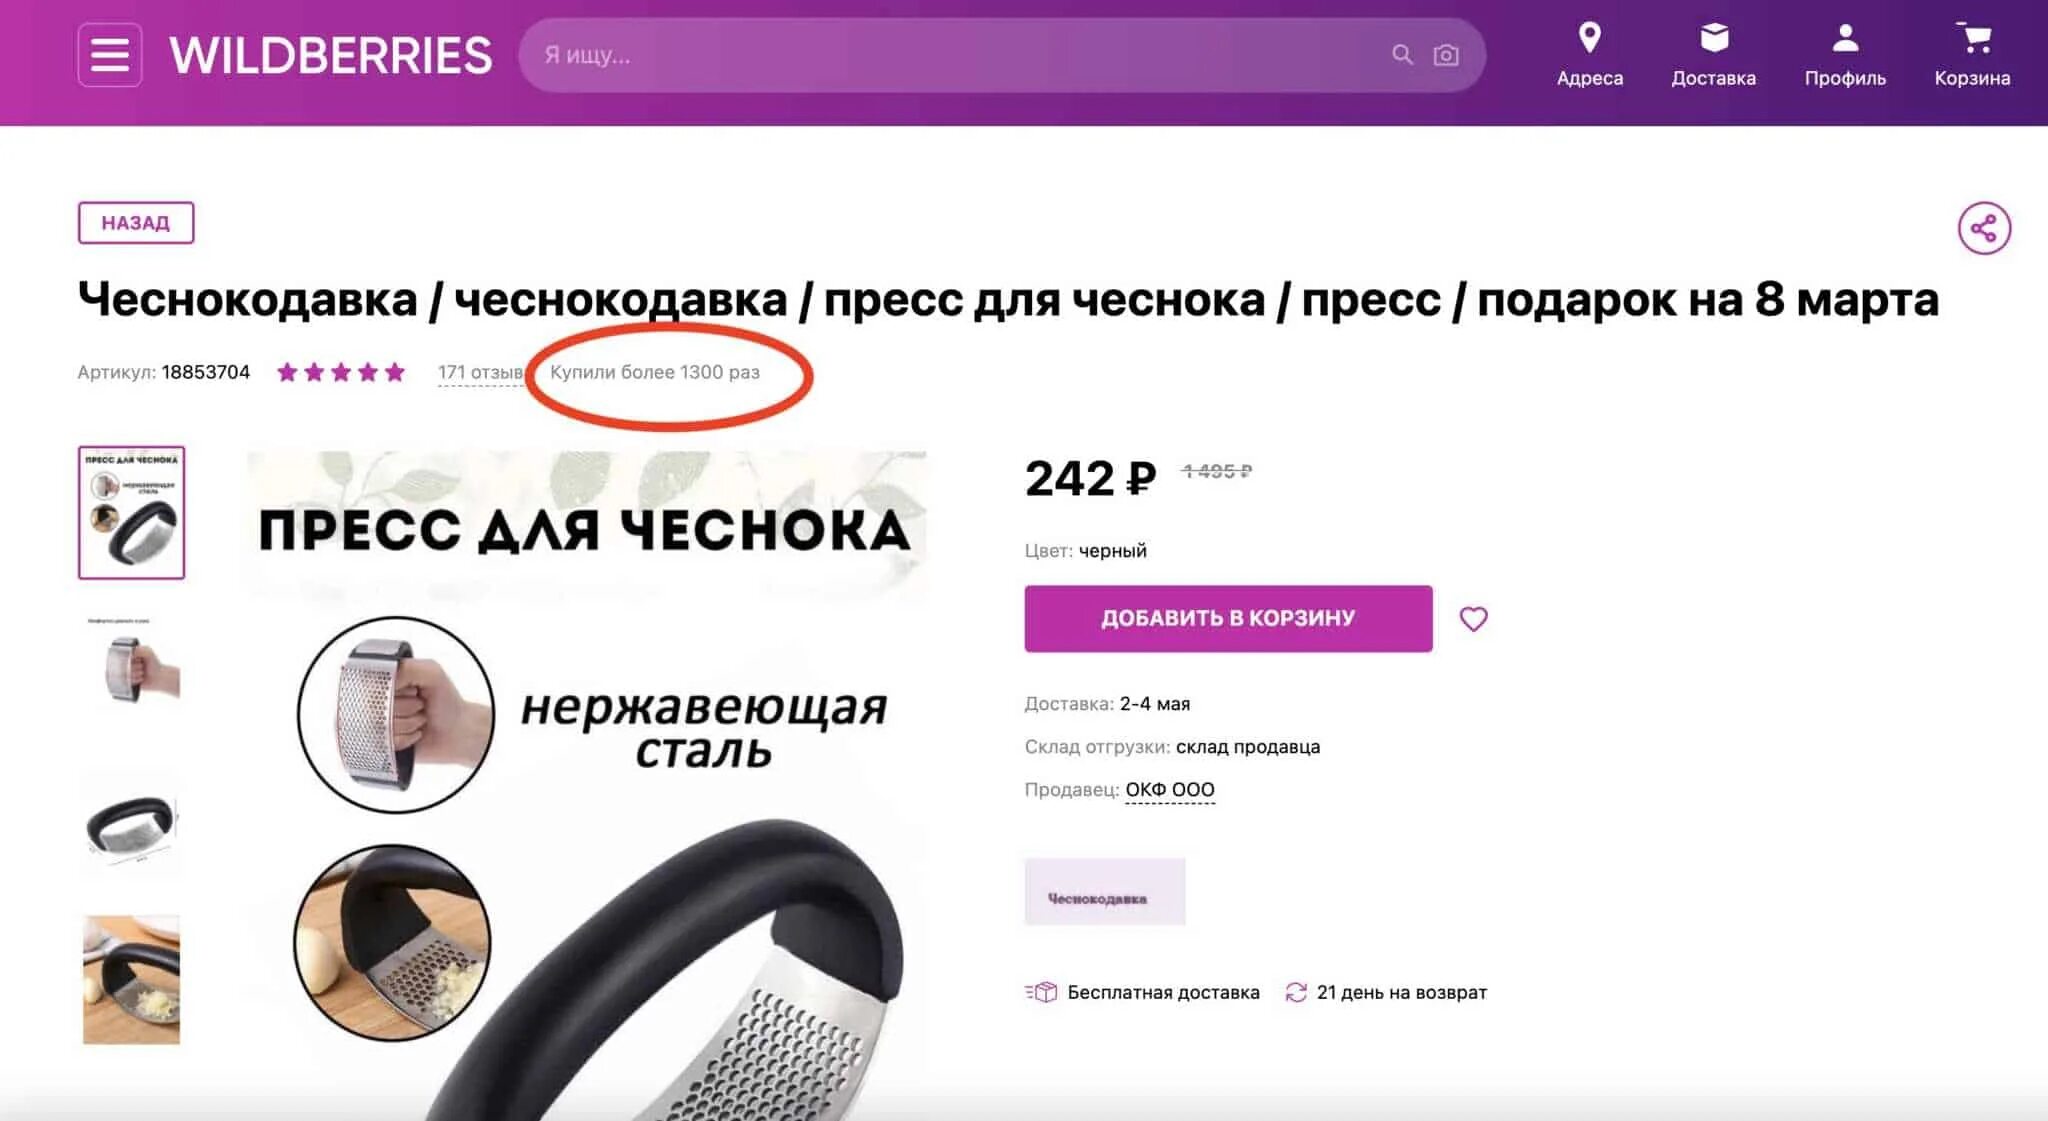Open the hamburger menu
Screen dimensions: 2048x1121
pos(110,55)
